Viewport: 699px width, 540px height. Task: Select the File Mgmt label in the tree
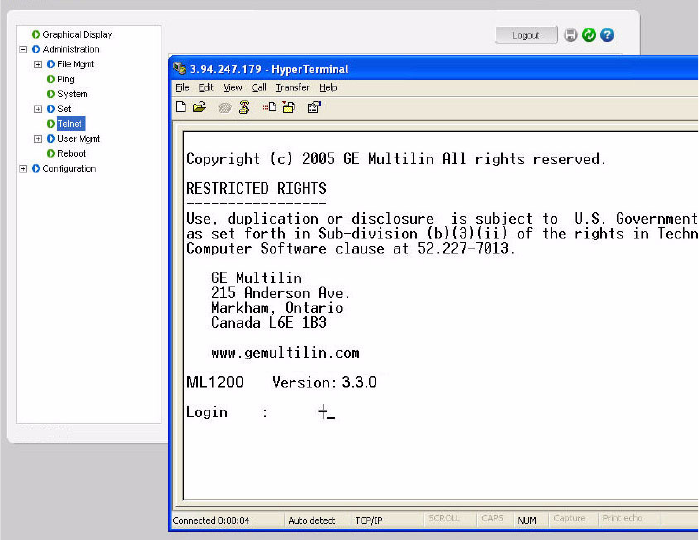75,64
